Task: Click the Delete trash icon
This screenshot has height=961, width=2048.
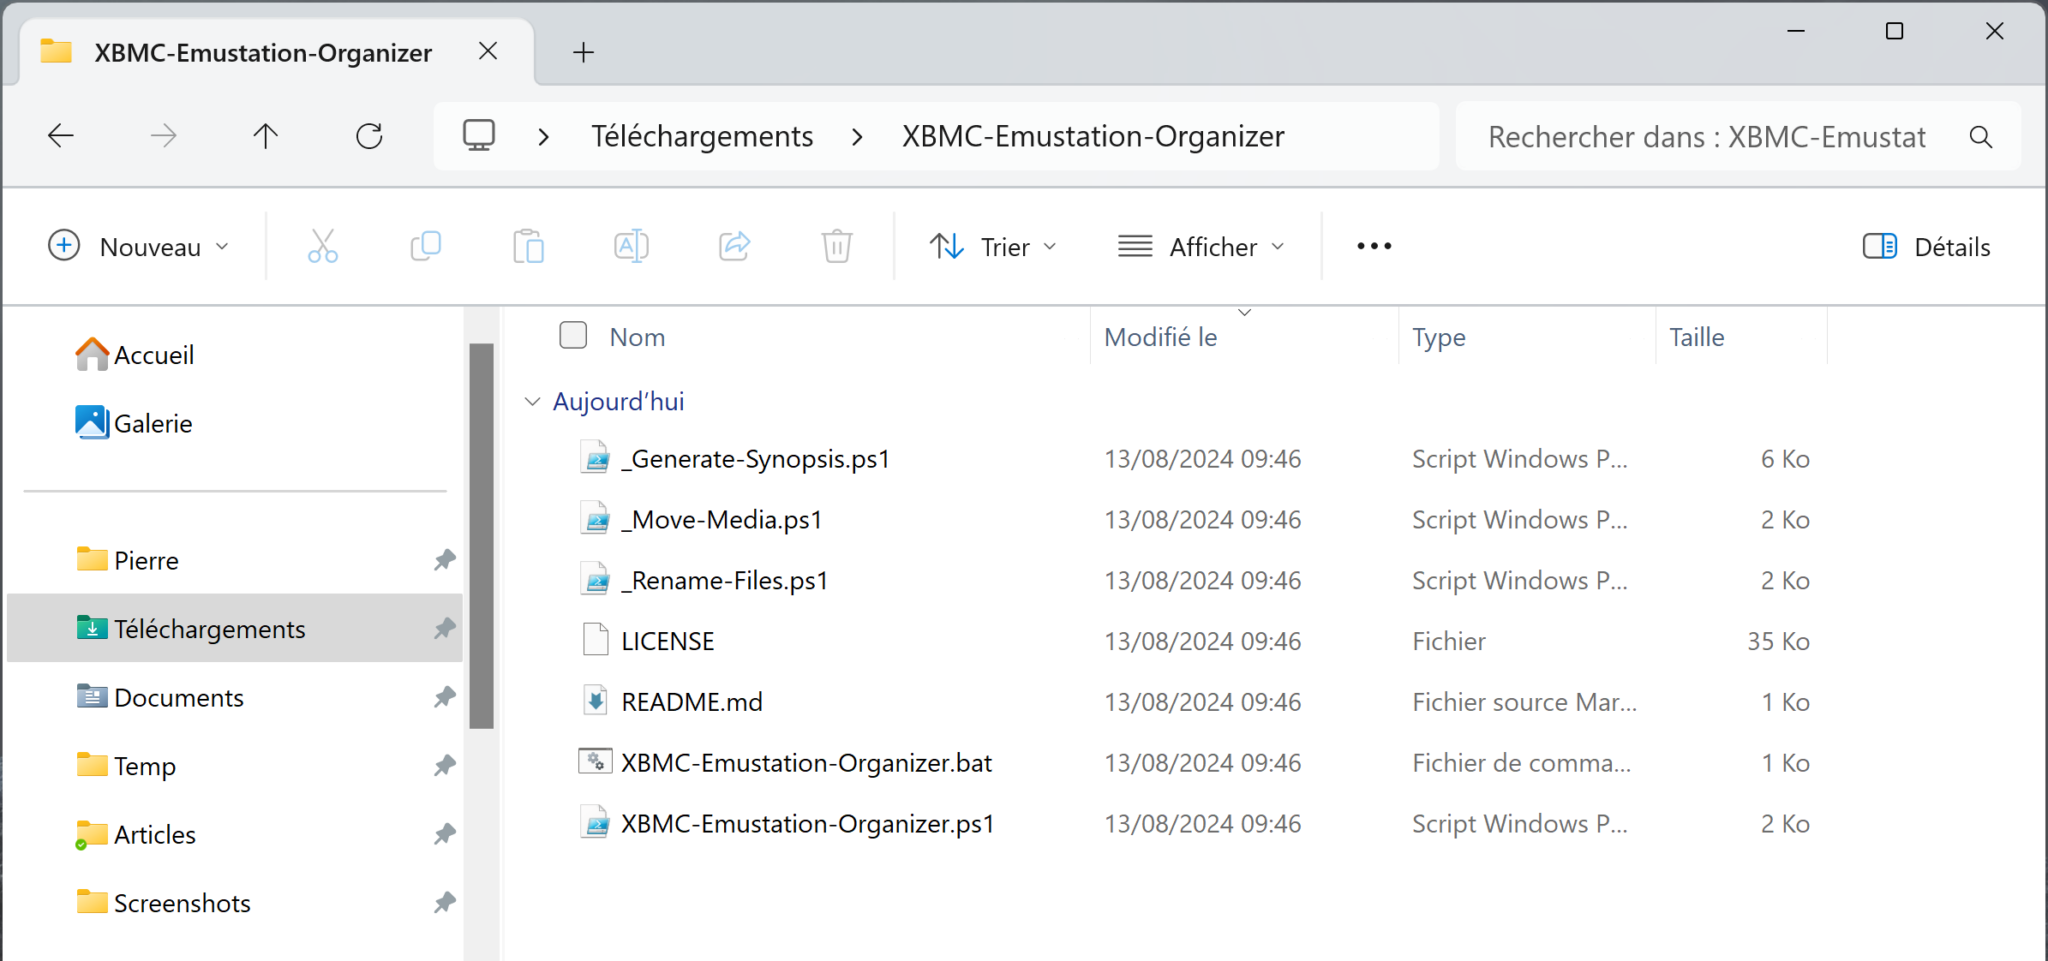Action: (837, 246)
